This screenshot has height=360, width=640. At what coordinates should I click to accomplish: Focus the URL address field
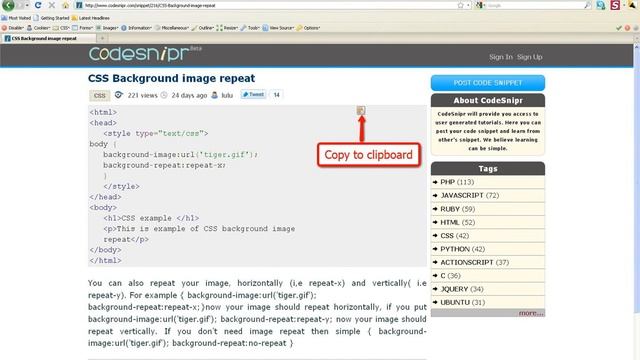coord(269,5)
